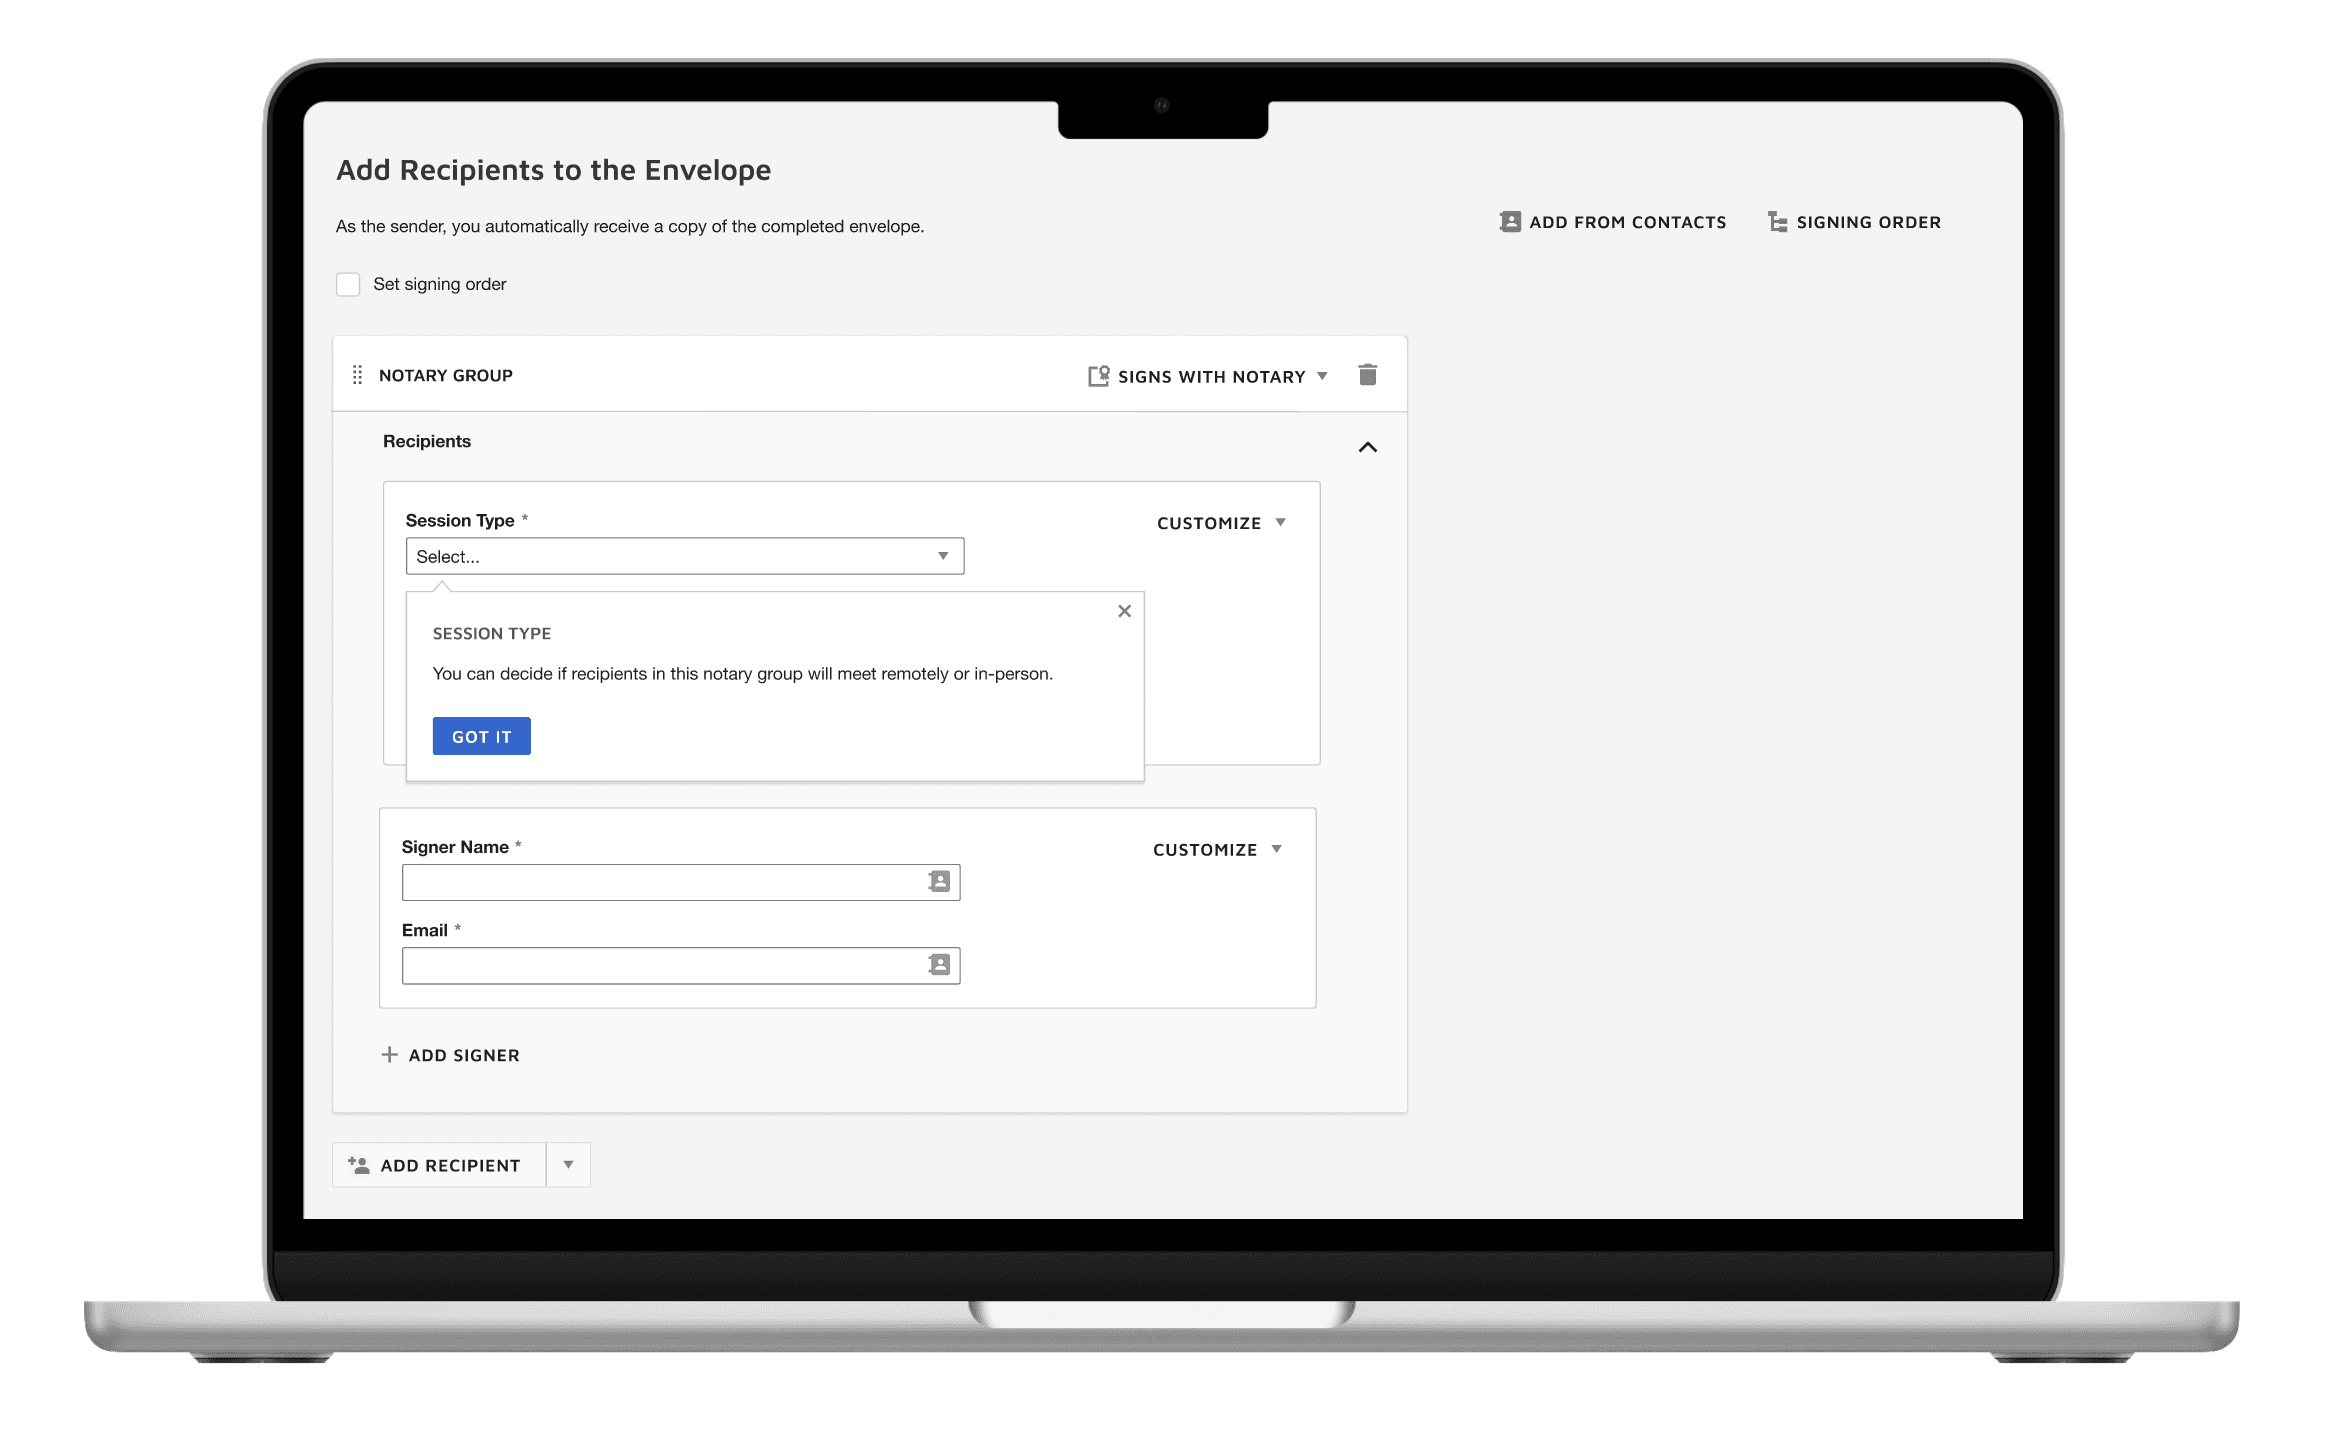Enable the Set signing order checkbox
This screenshot has height=1448, width=2332.
[348, 285]
